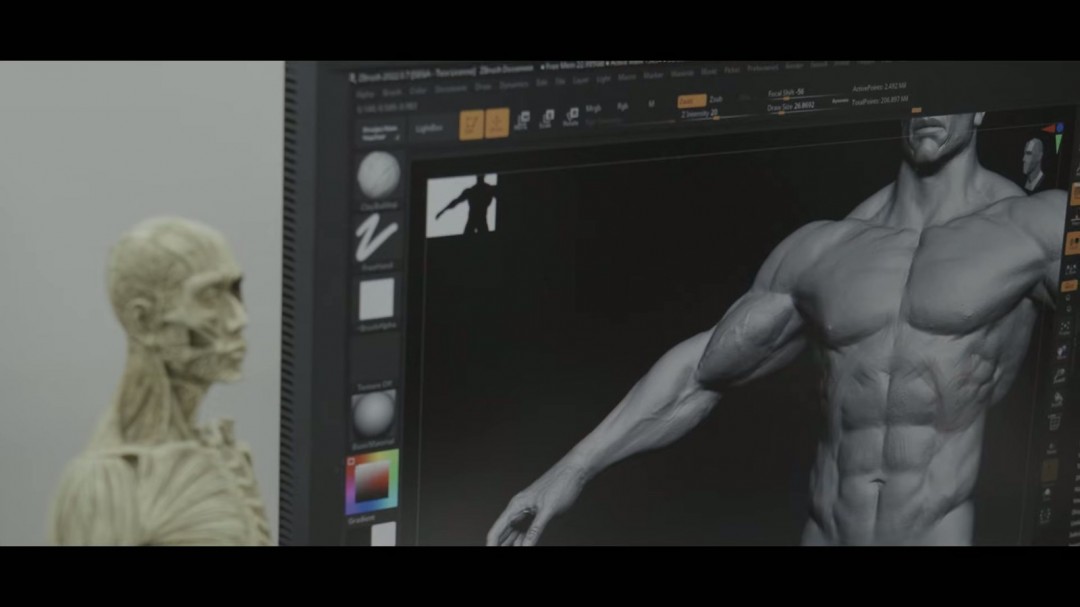Click the head camera orientation widget
Viewport: 1080px width, 607px height.
coord(1032,162)
